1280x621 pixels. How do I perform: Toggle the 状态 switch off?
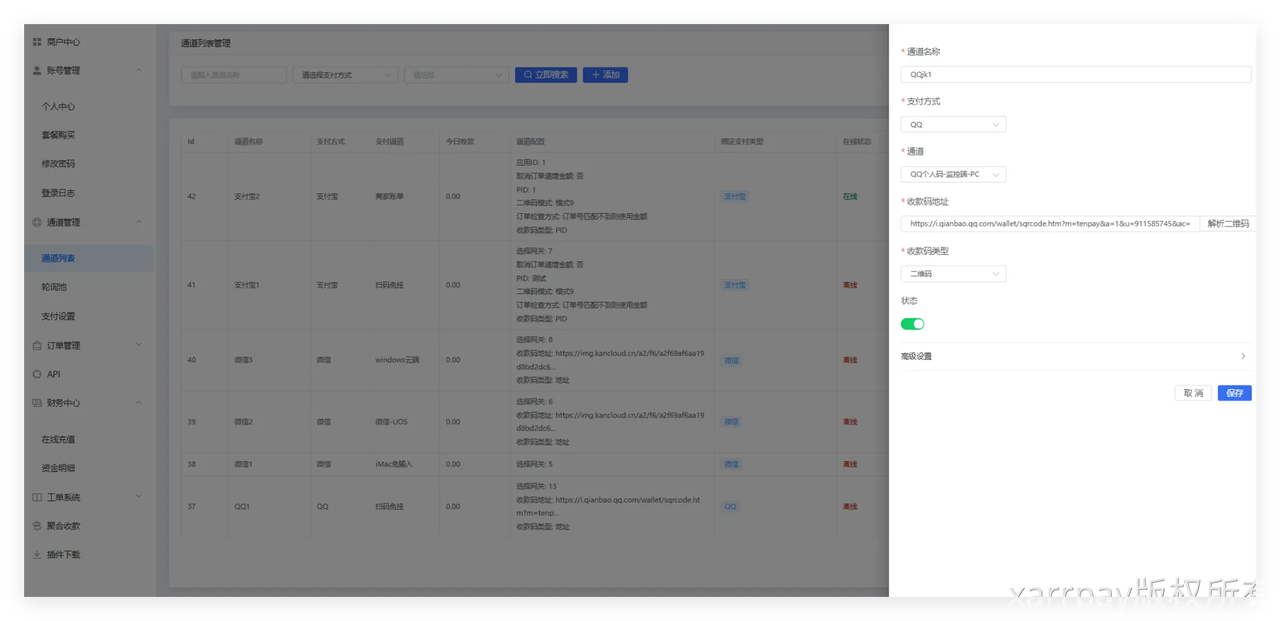click(x=912, y=324)
